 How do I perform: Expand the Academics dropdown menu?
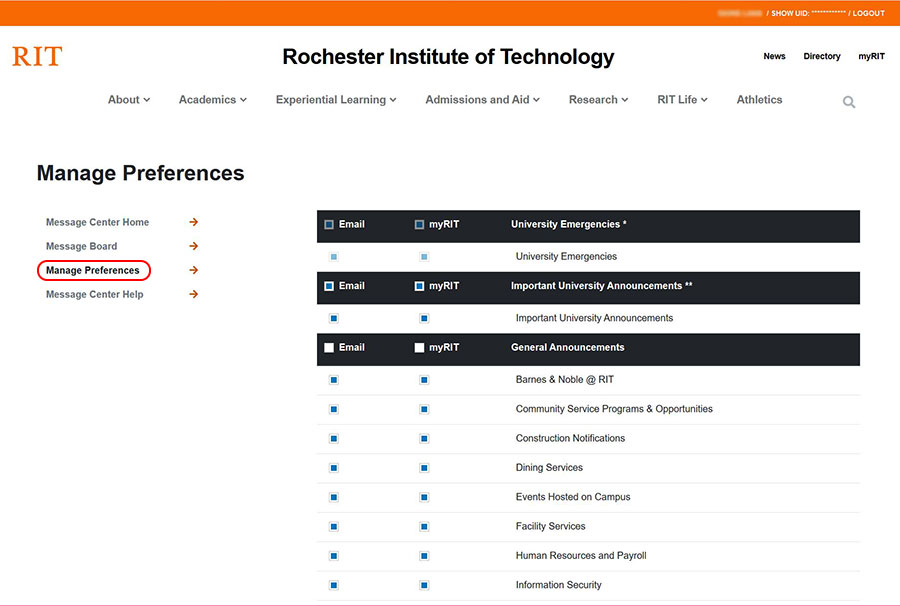click(212, 100)
